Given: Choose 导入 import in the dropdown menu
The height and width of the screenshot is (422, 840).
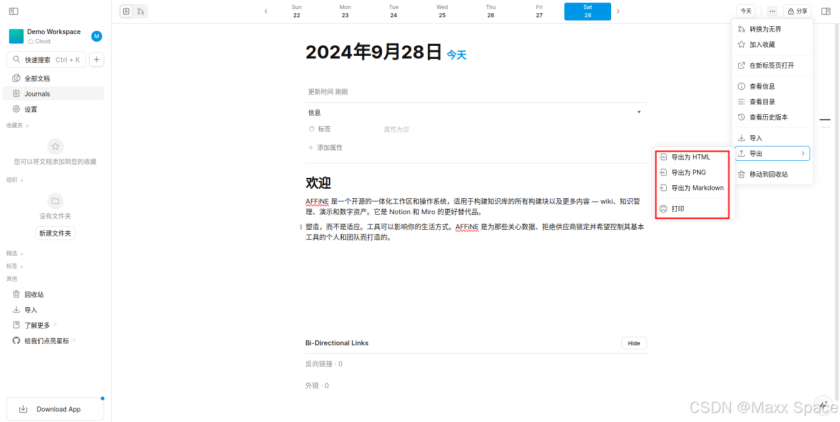Looking at the screenshot, I should click(772, 138).
